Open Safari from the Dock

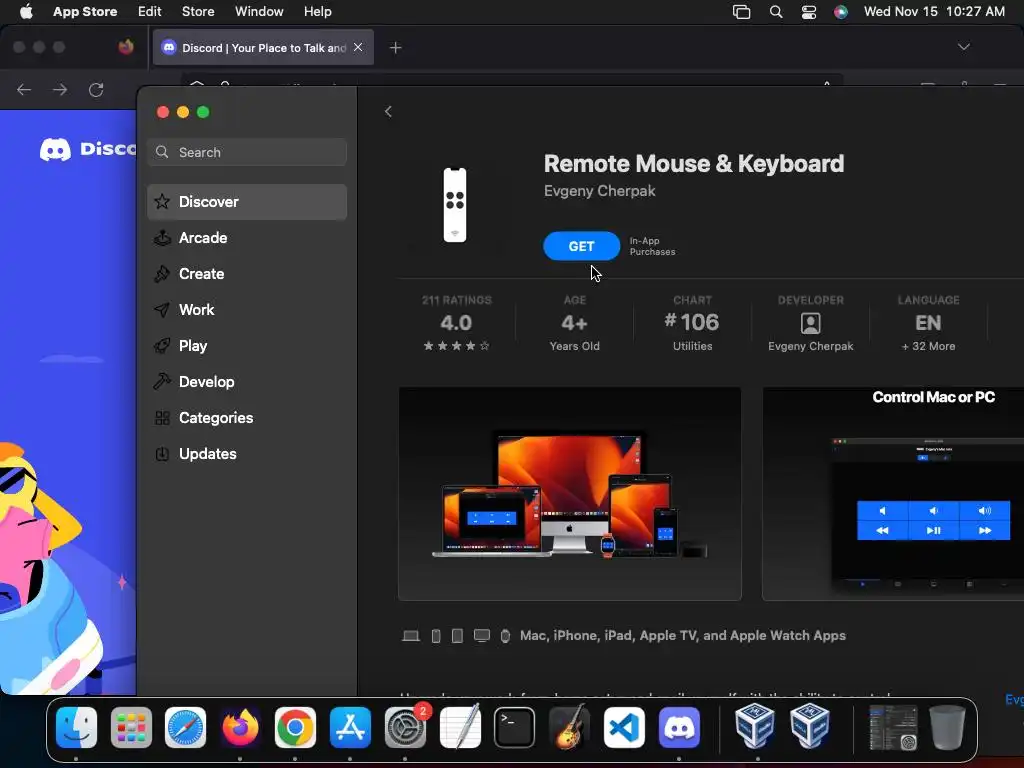[x=185, y=728]
